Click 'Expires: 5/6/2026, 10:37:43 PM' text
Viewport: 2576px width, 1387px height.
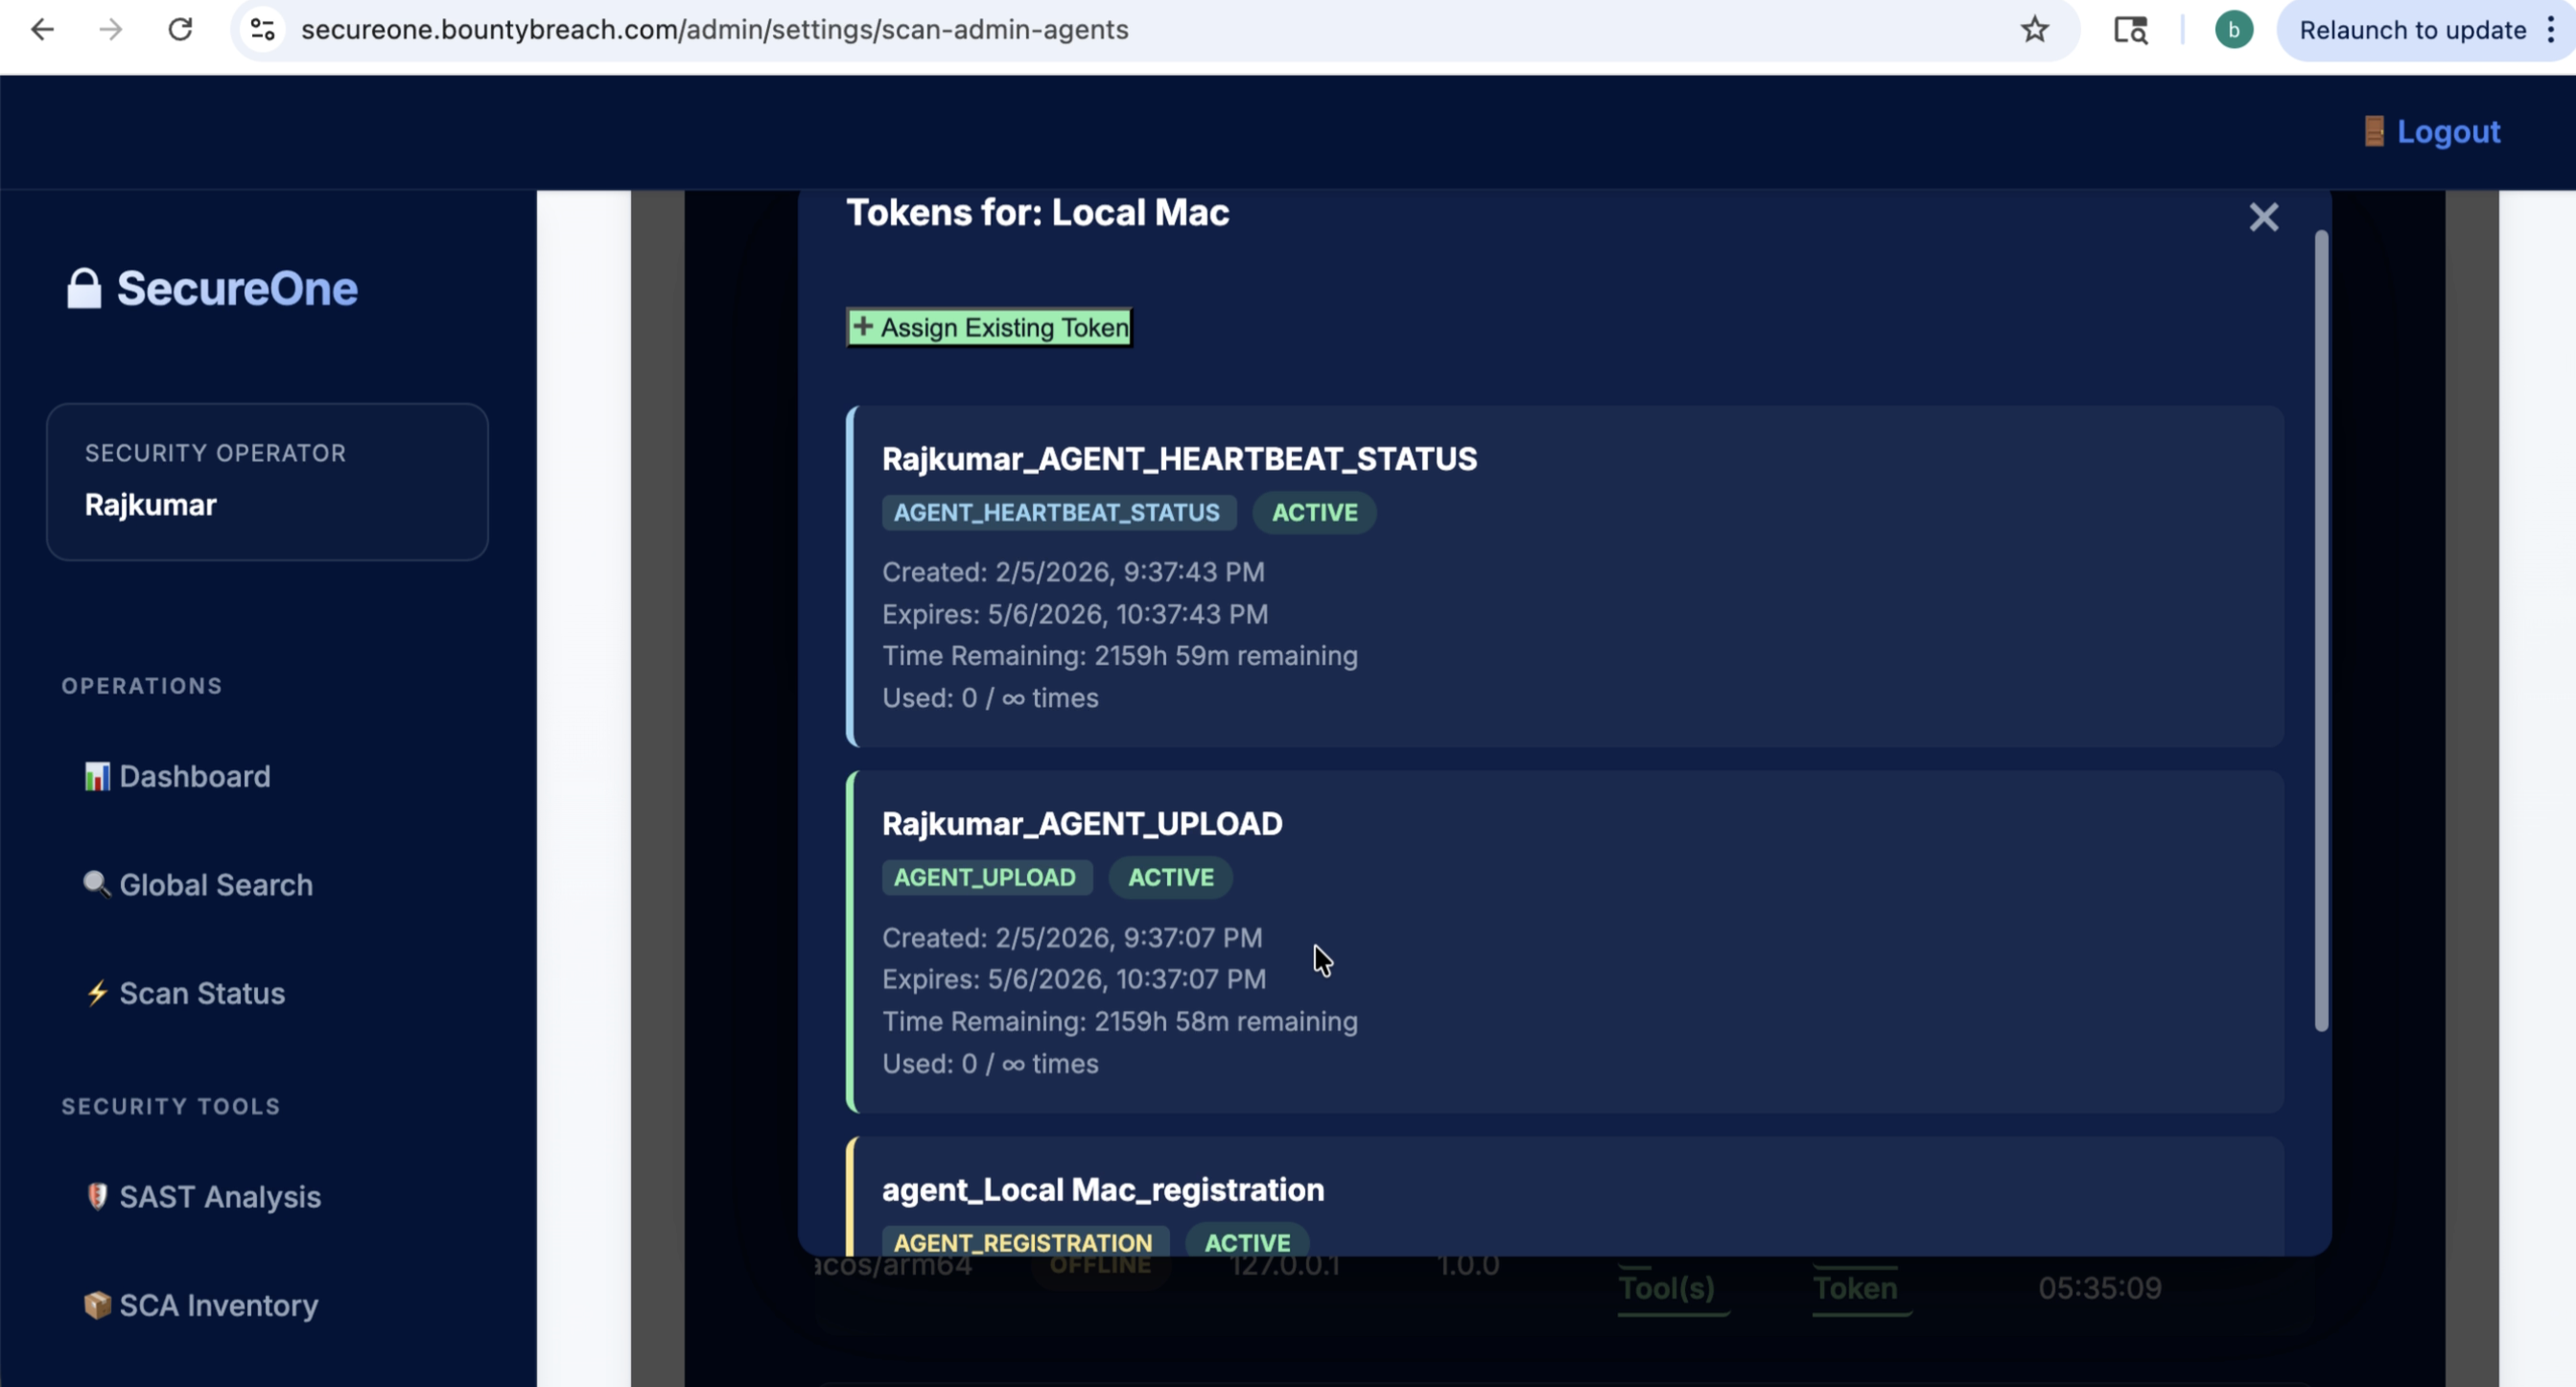point(1075,614)
